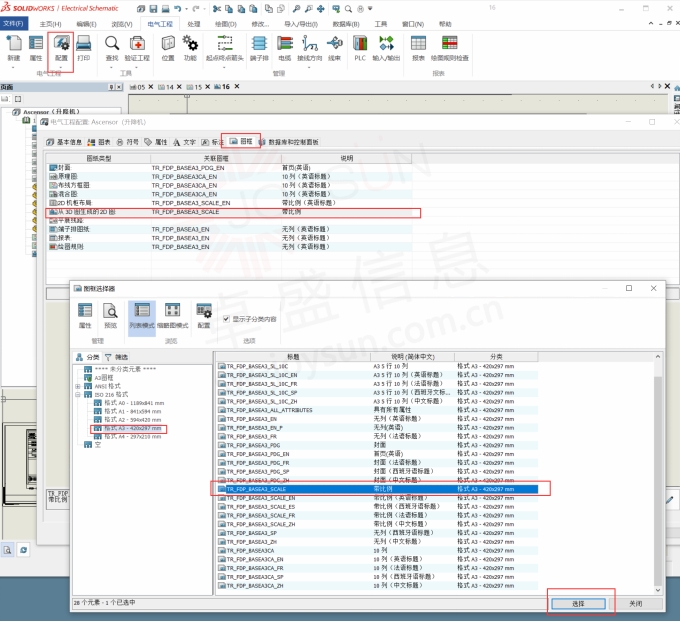680x622 pixels.
Task: Open the PLC manager icon
Action: pyautogui.click(x=360, y=48)
